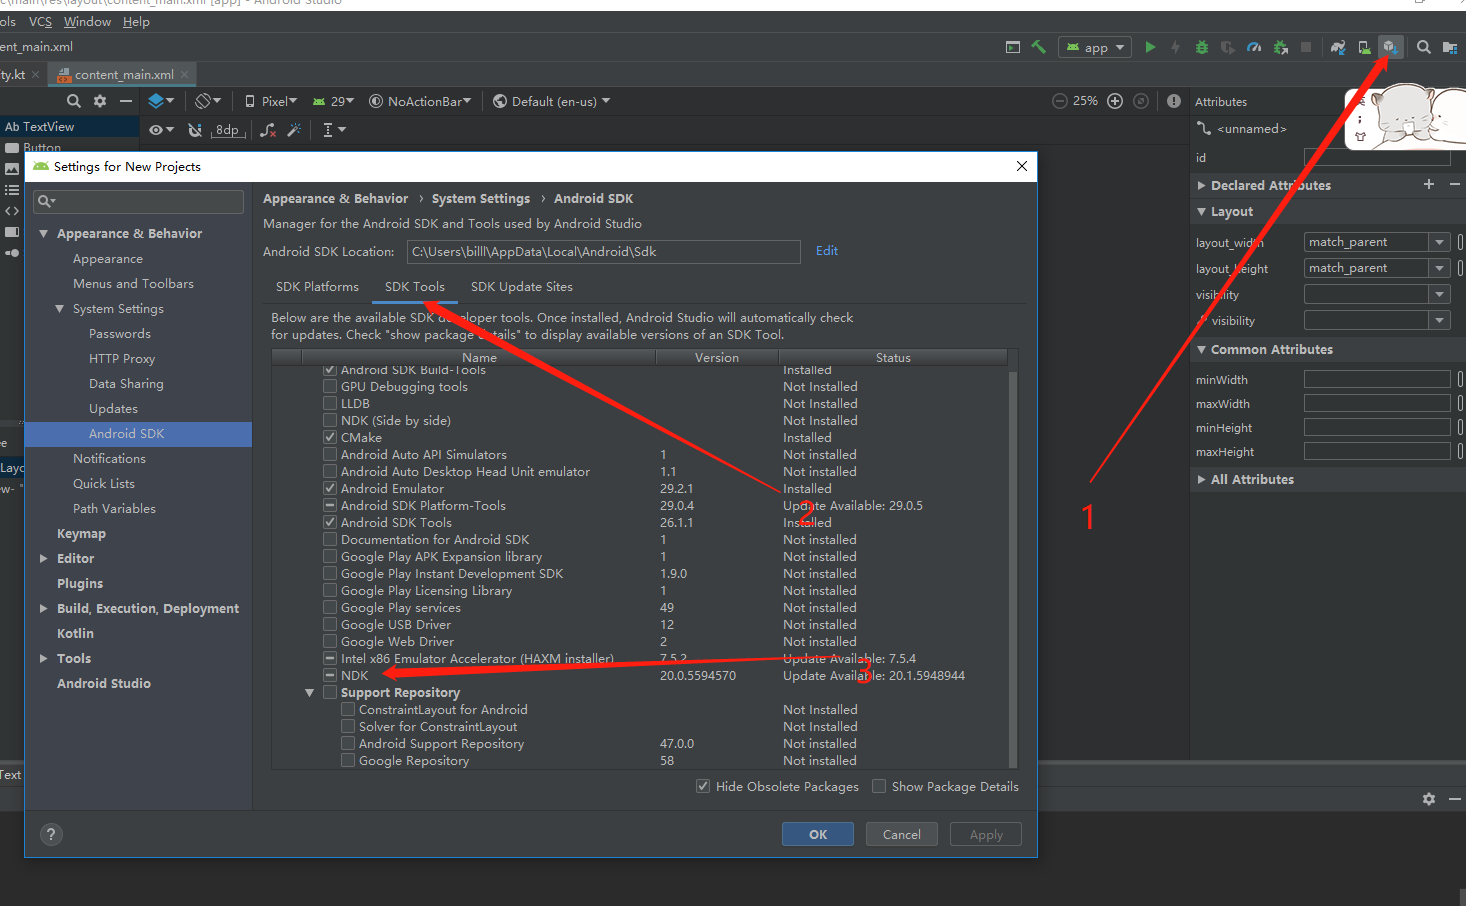Enable Show Package Details checkbox
Image resolution: width=1466 pixels, height=906 pixels.
[x=879, y=786]
